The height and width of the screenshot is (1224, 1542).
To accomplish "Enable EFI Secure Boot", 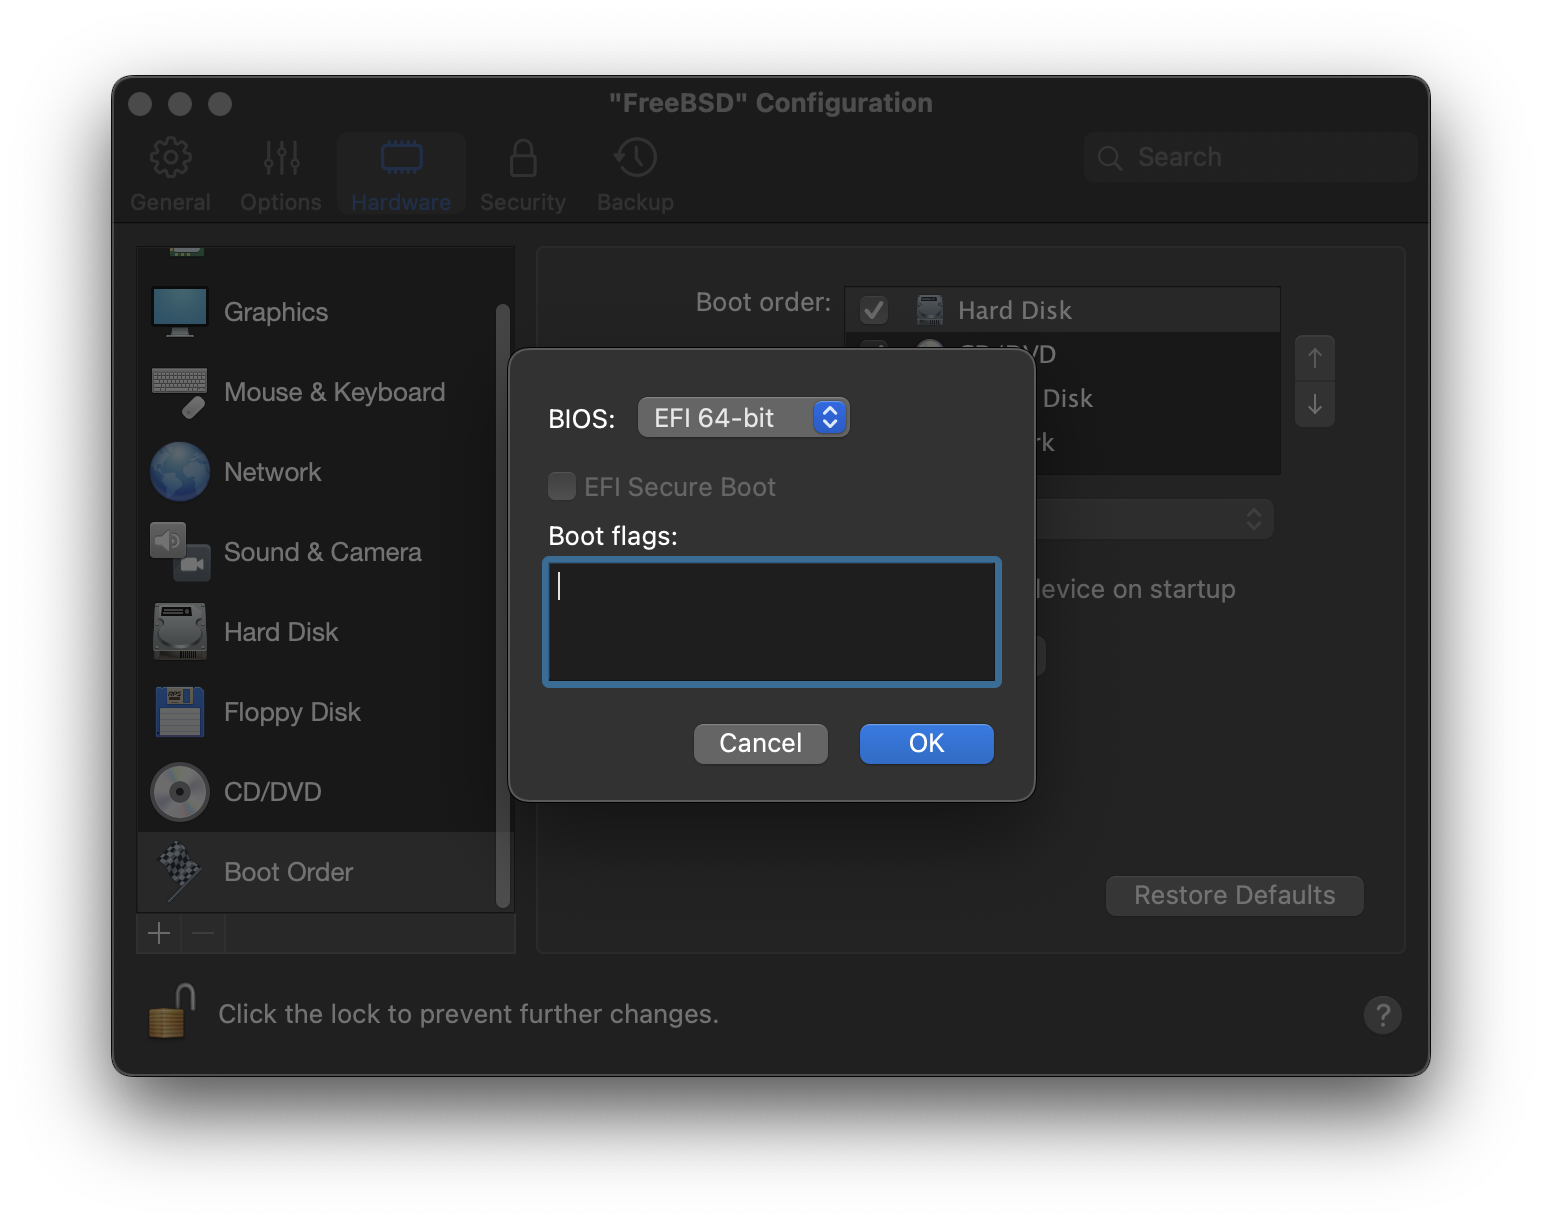I will point(562,486).
